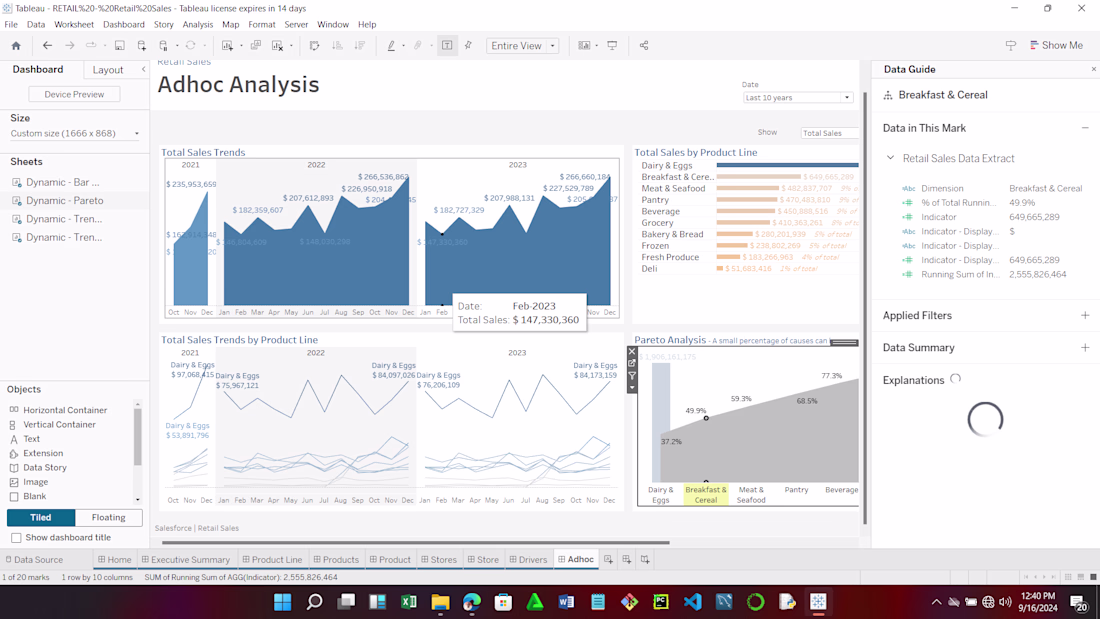Set object placement to Floating

pyautogui.click(x=109, y=517)
